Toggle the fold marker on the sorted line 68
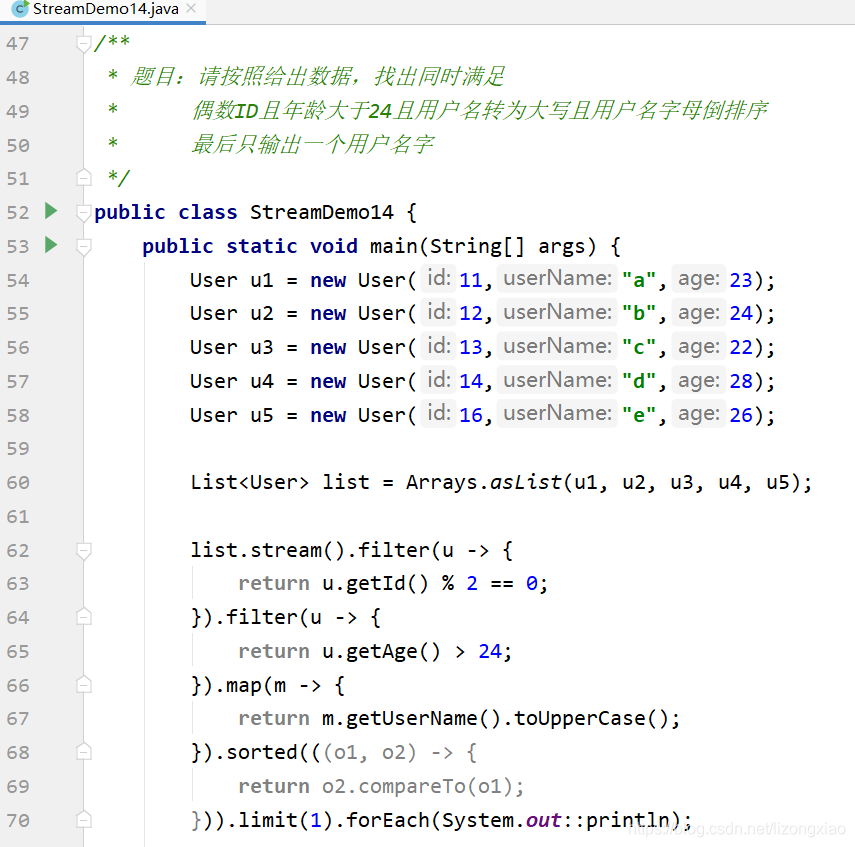This screenshot has height=847, width=855. pyautogui.click(x=84, y=752)
